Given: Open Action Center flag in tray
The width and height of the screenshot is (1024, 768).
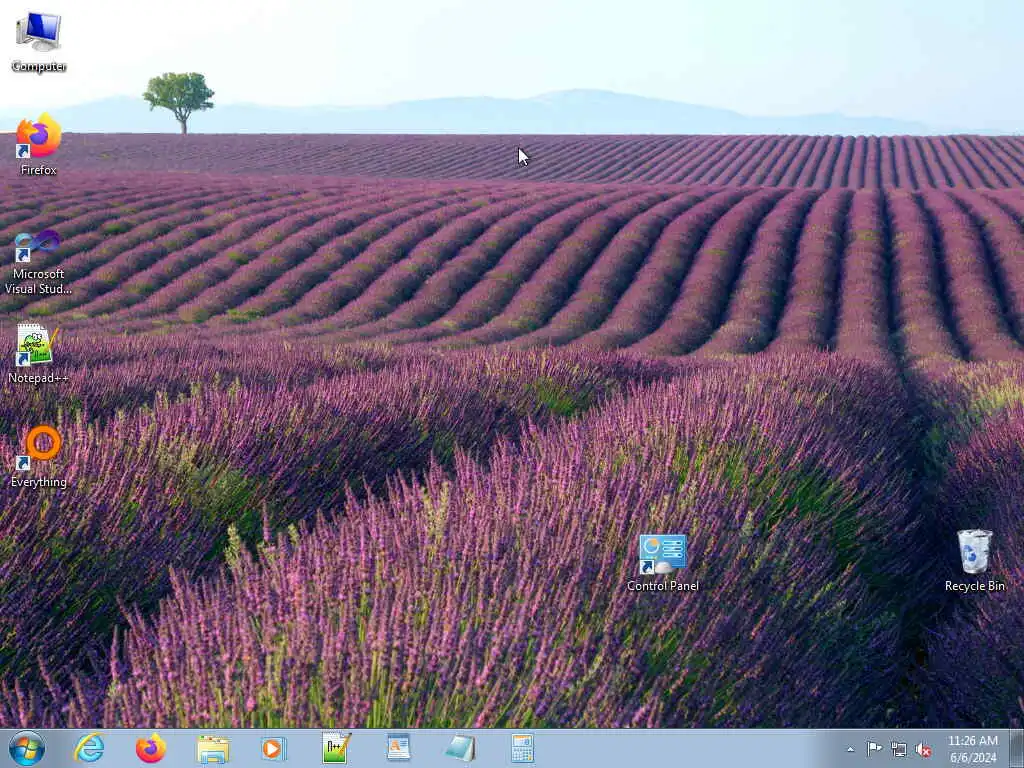Looking at the screenshot, I should (x=874, y=748).
